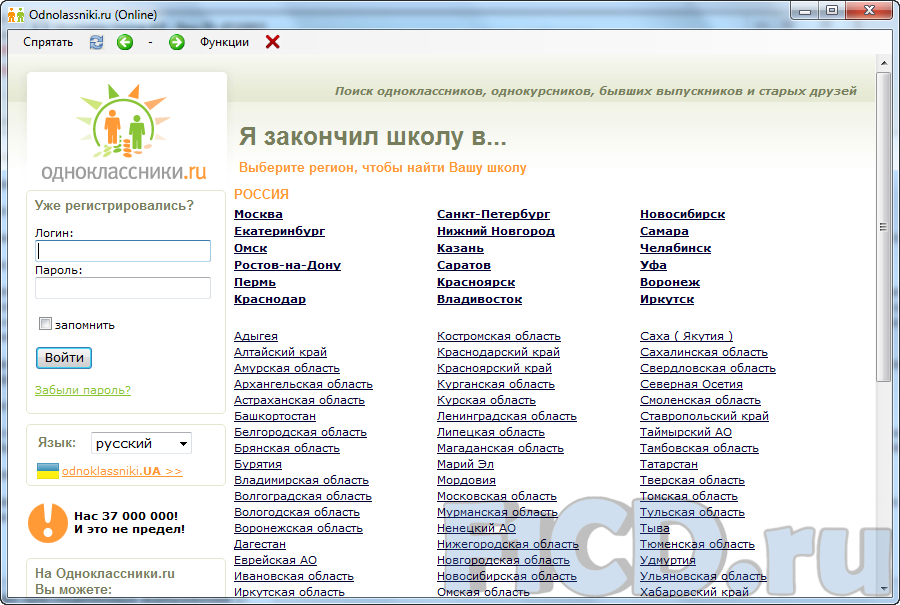This screenshot has width=900, height=605.
Task: Click the scrollbar down arrow
Action: pos(883,588)
